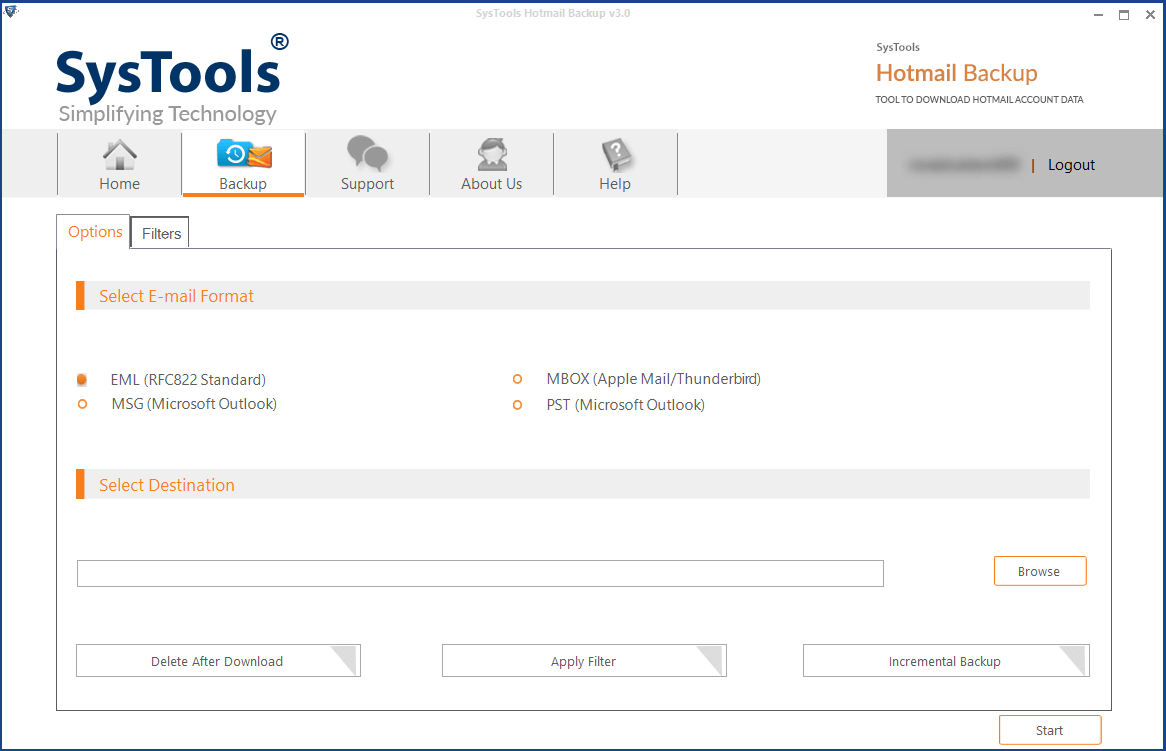Switch to the Filters tab
Screen dimensions: 1166x751
pyautogui.click(x=159, y=232)
